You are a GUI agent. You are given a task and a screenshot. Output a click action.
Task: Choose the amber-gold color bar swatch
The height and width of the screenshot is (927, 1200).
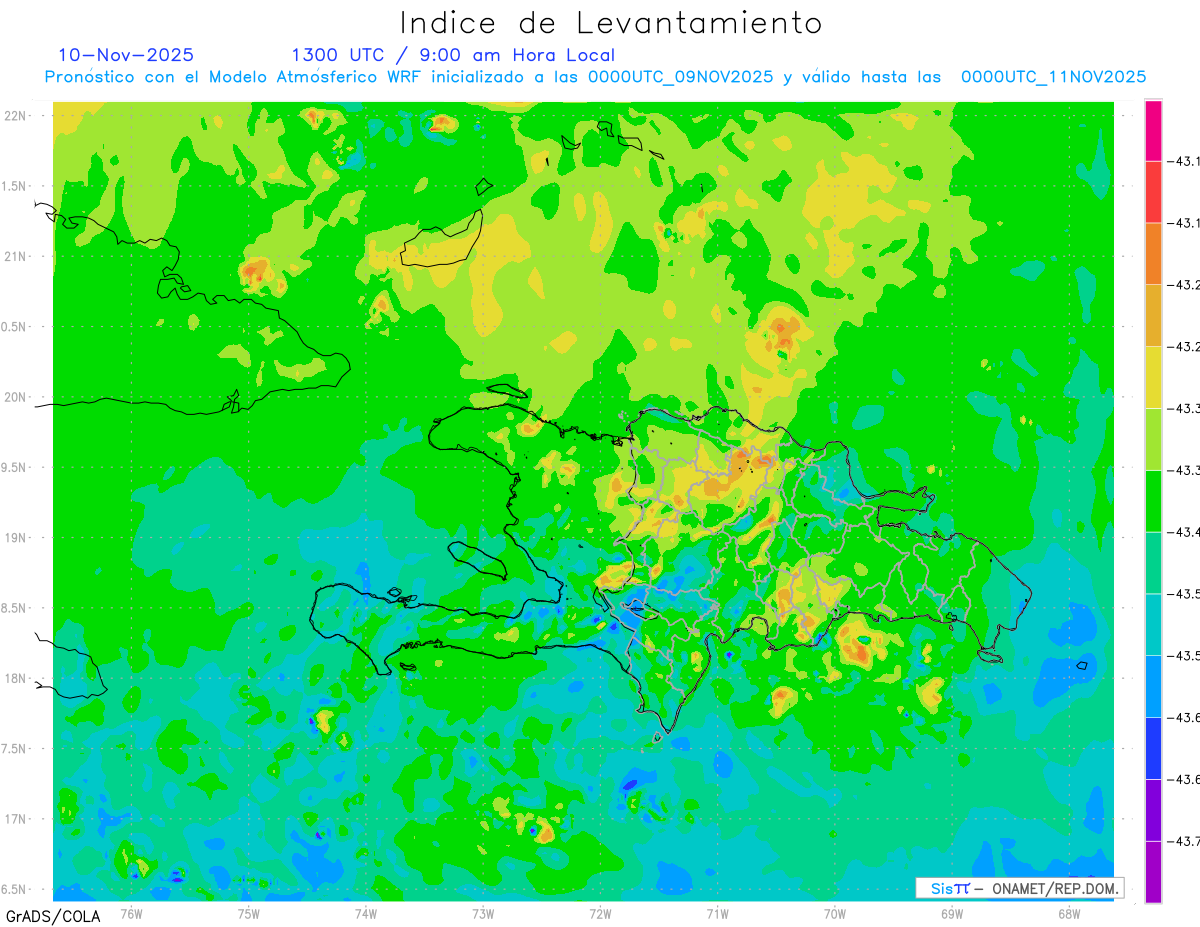click(x=1153, y=316)
